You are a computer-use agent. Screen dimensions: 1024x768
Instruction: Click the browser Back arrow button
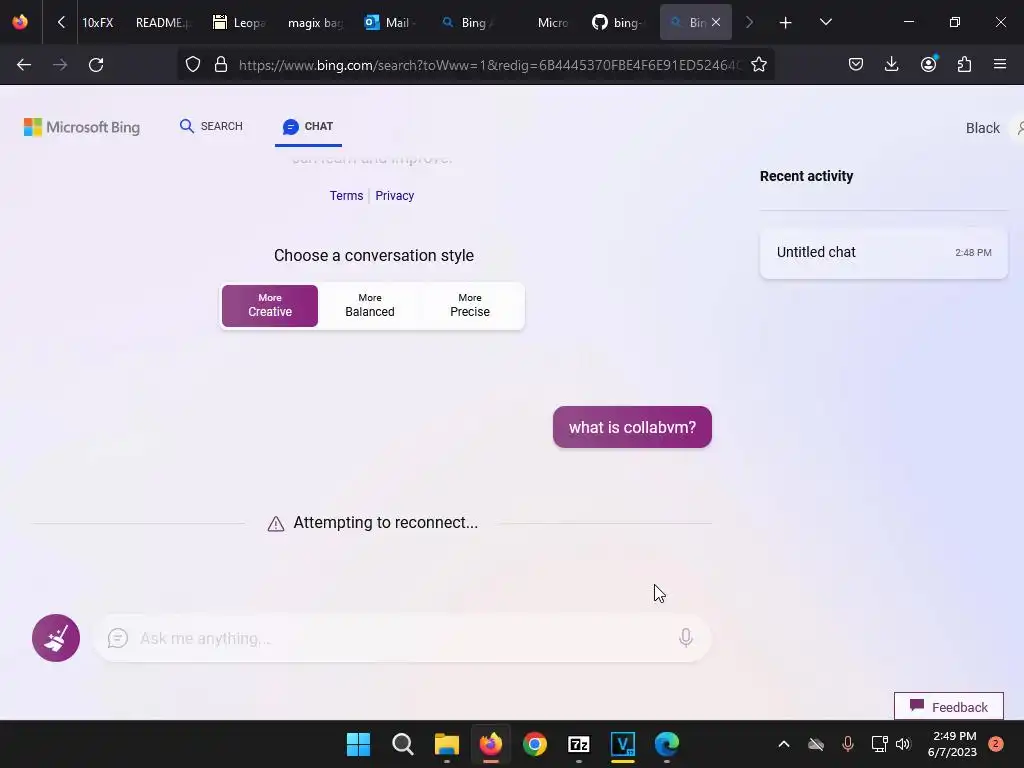click(x=24, y=65)
